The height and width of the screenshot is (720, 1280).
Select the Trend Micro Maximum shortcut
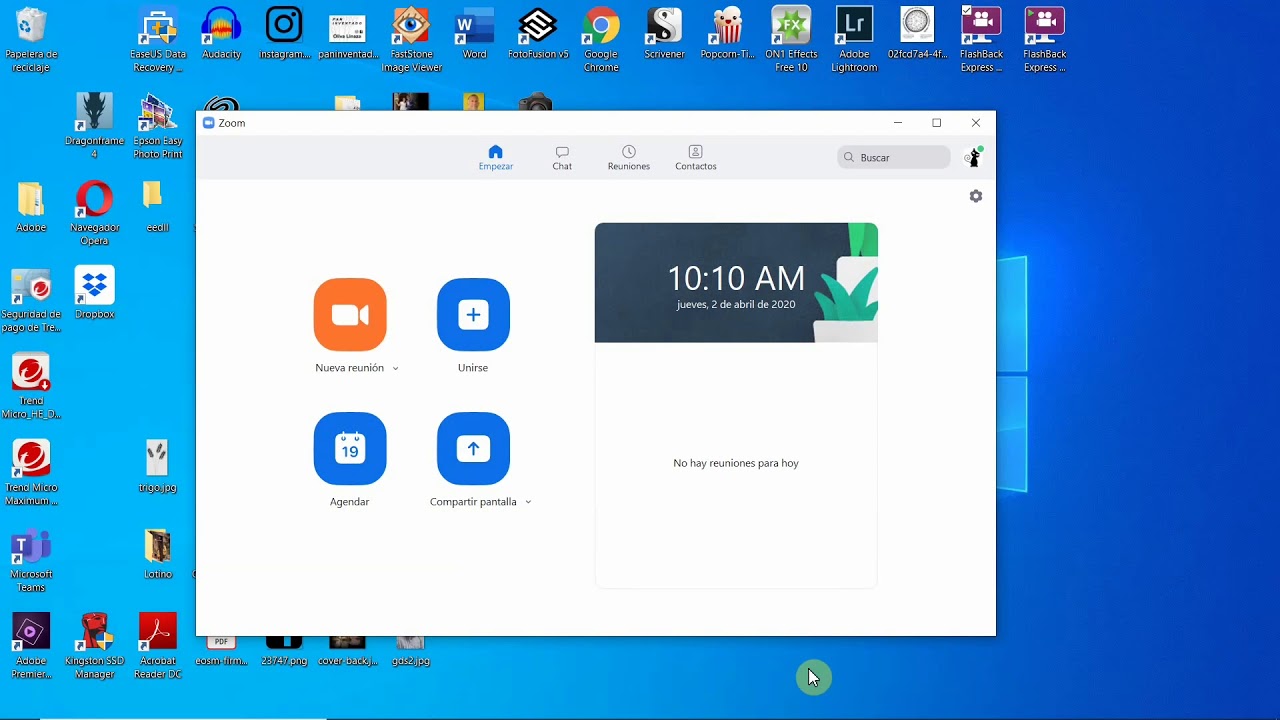[31, 474]
